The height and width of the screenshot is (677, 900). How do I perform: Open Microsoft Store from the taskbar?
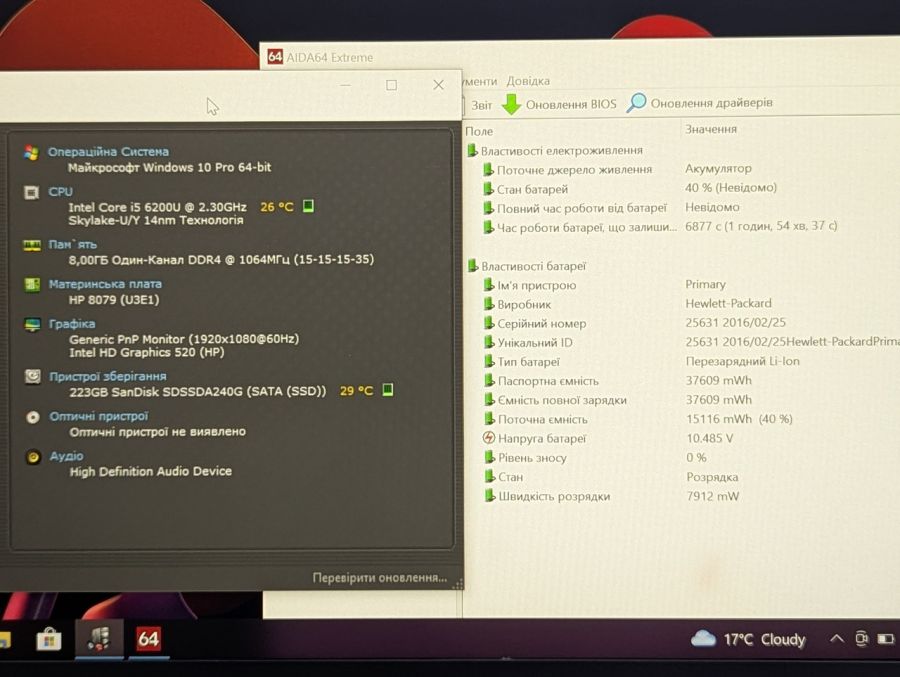(x=49, y=639)
